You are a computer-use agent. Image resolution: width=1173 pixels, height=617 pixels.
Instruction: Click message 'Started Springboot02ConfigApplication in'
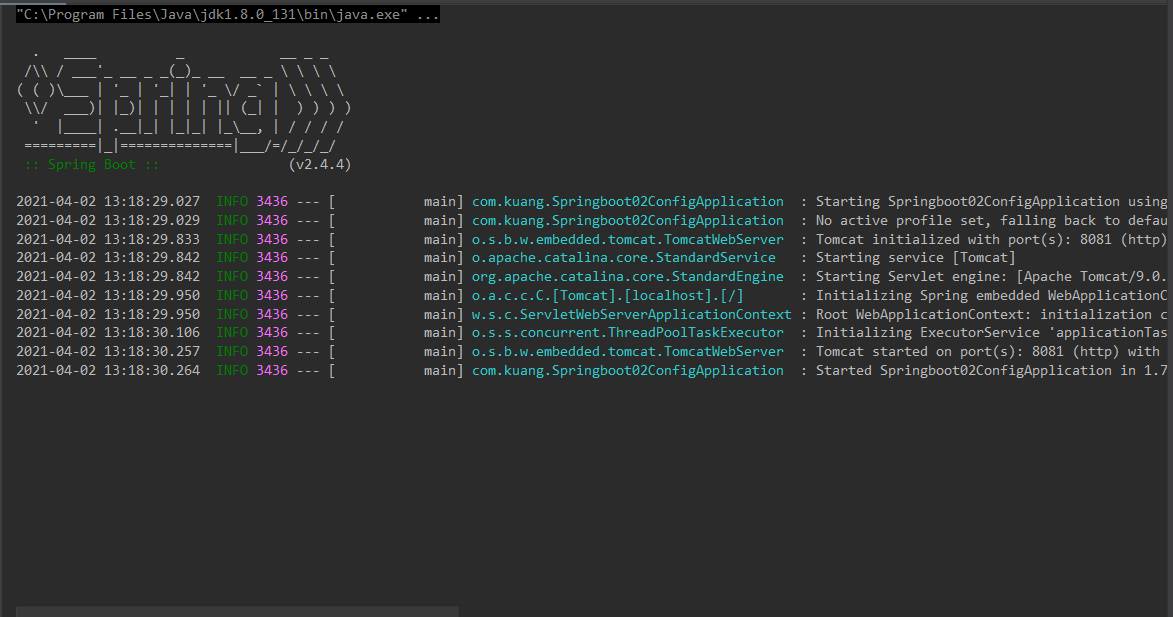(x=976, y=371)
